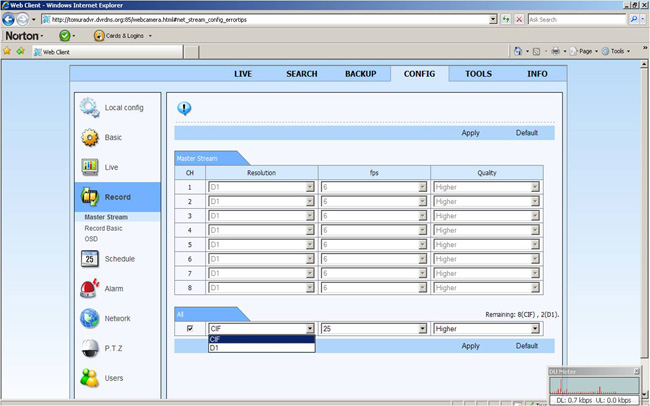Open the Basic gear icon
The height and width of the screenshot is (406, 650).
[x=90, y=137]
